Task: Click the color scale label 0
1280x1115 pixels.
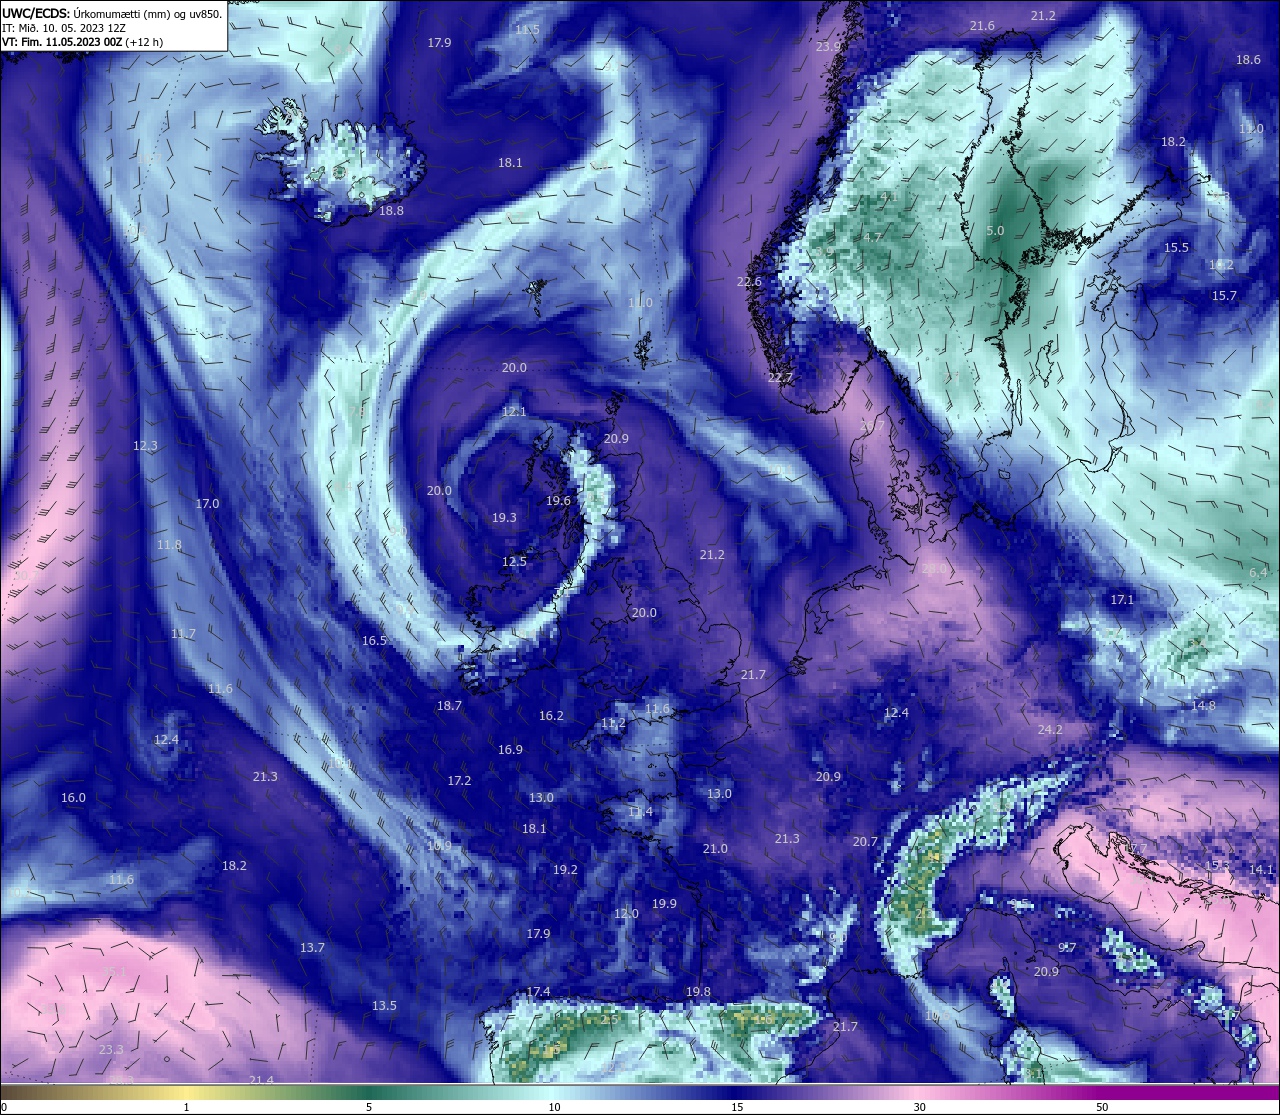Action: click(4, 1107)
